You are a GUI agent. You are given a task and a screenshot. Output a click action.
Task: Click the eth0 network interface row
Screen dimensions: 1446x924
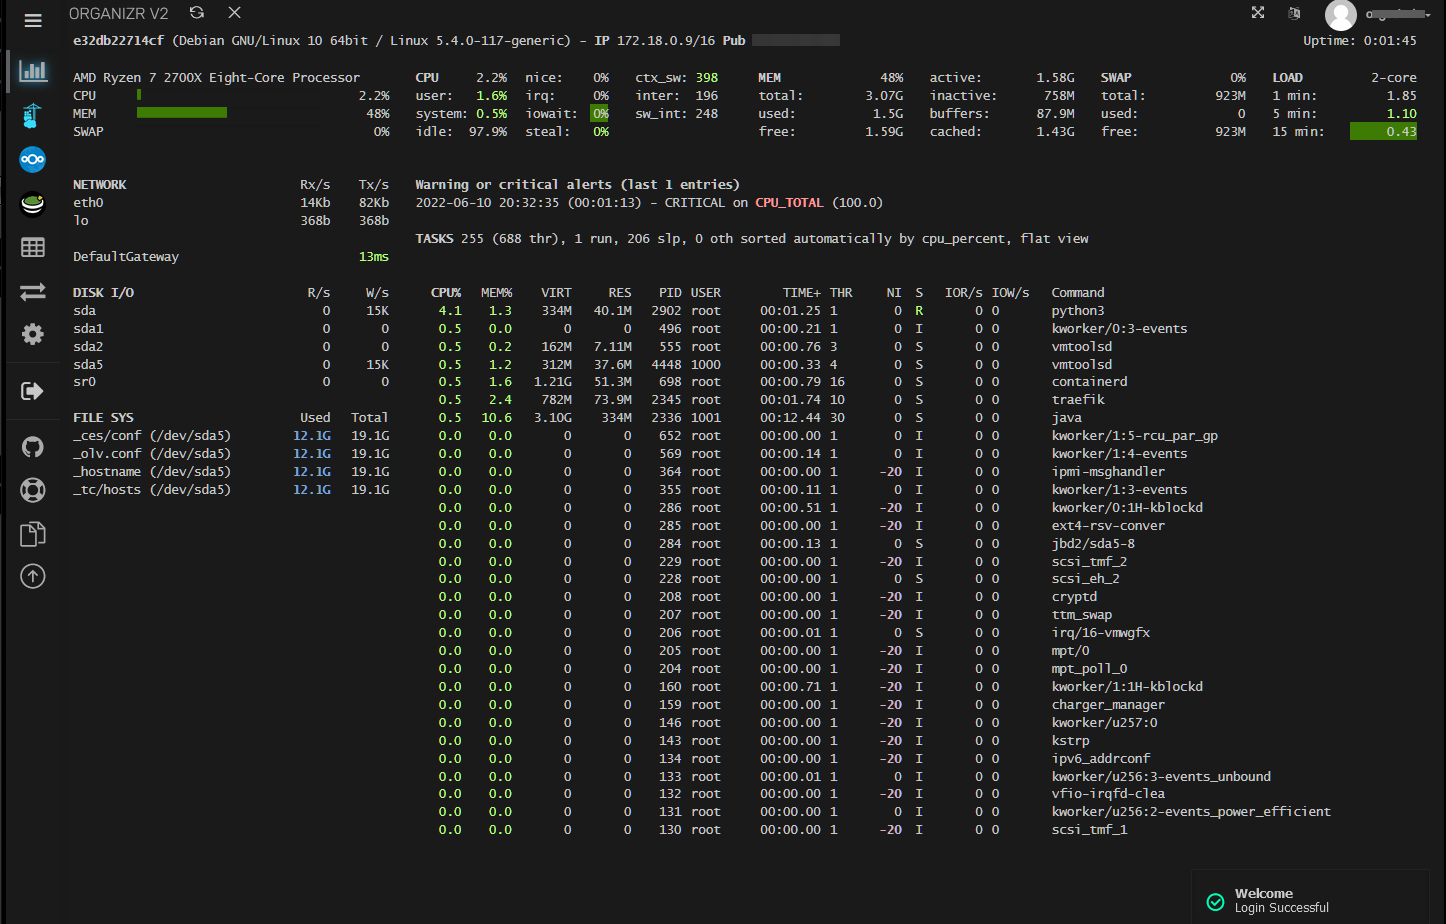tap(231, 203)
